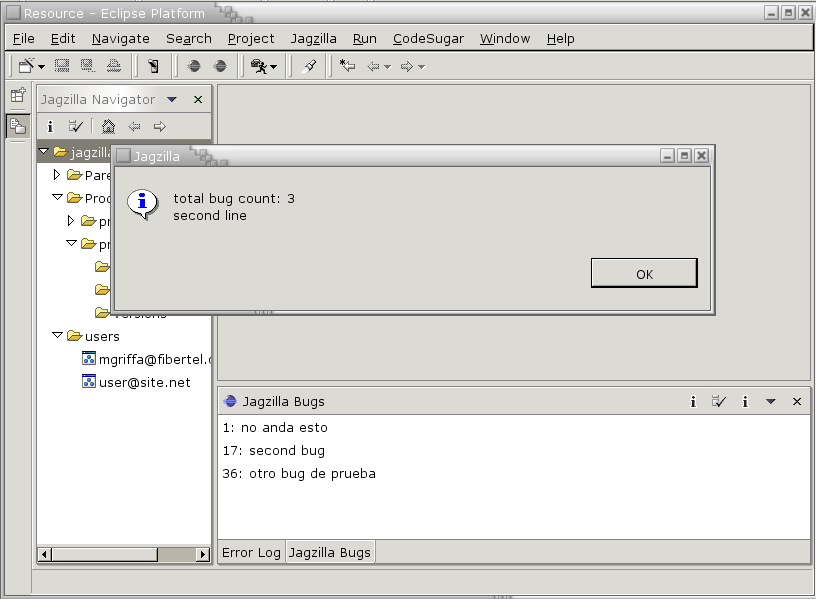
Task: Select user@site.net in the tree
Action: point(144,383)
